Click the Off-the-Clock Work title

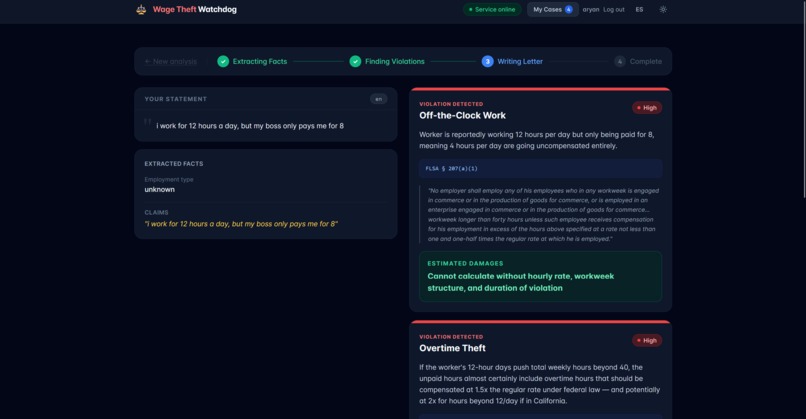pos(462,115)
